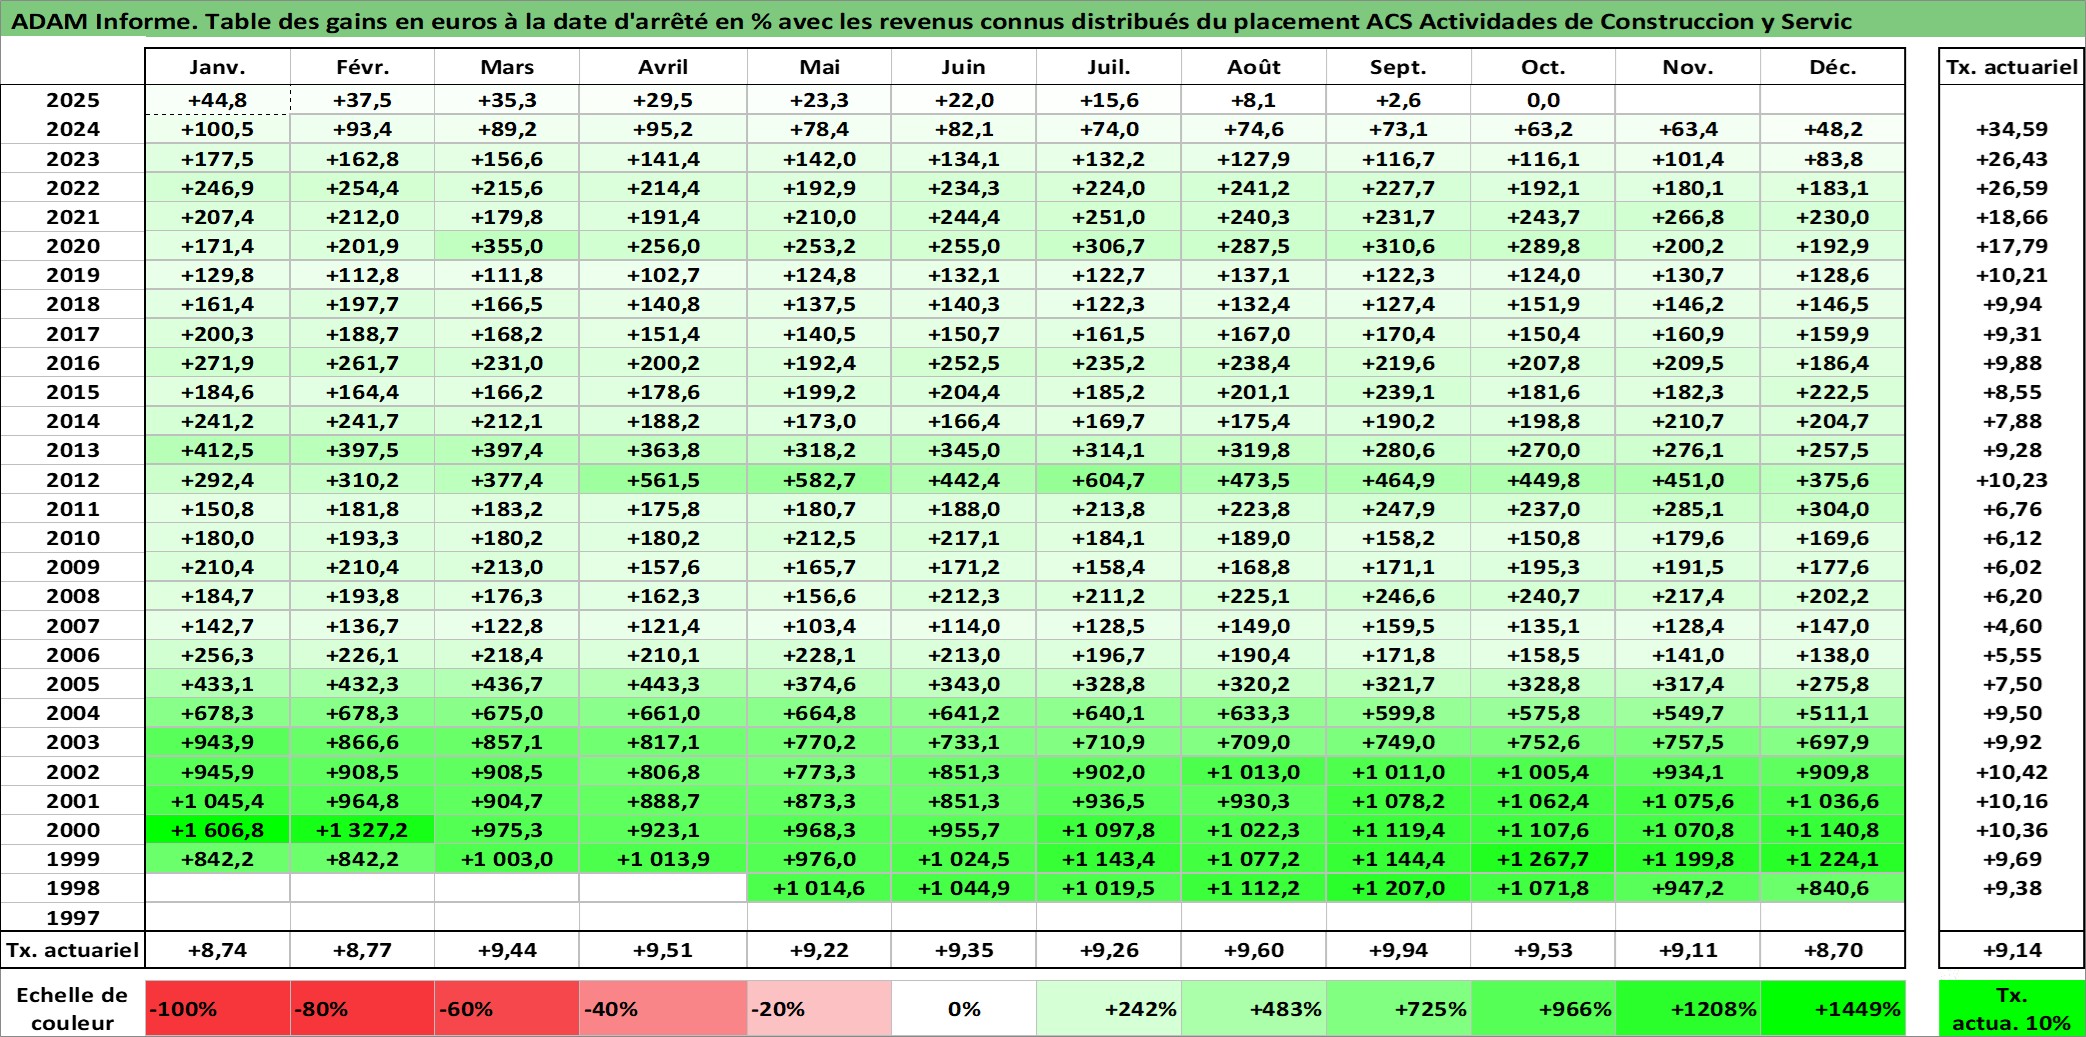Click the Tx. actuariel column header on the right

click(2012, 67)
